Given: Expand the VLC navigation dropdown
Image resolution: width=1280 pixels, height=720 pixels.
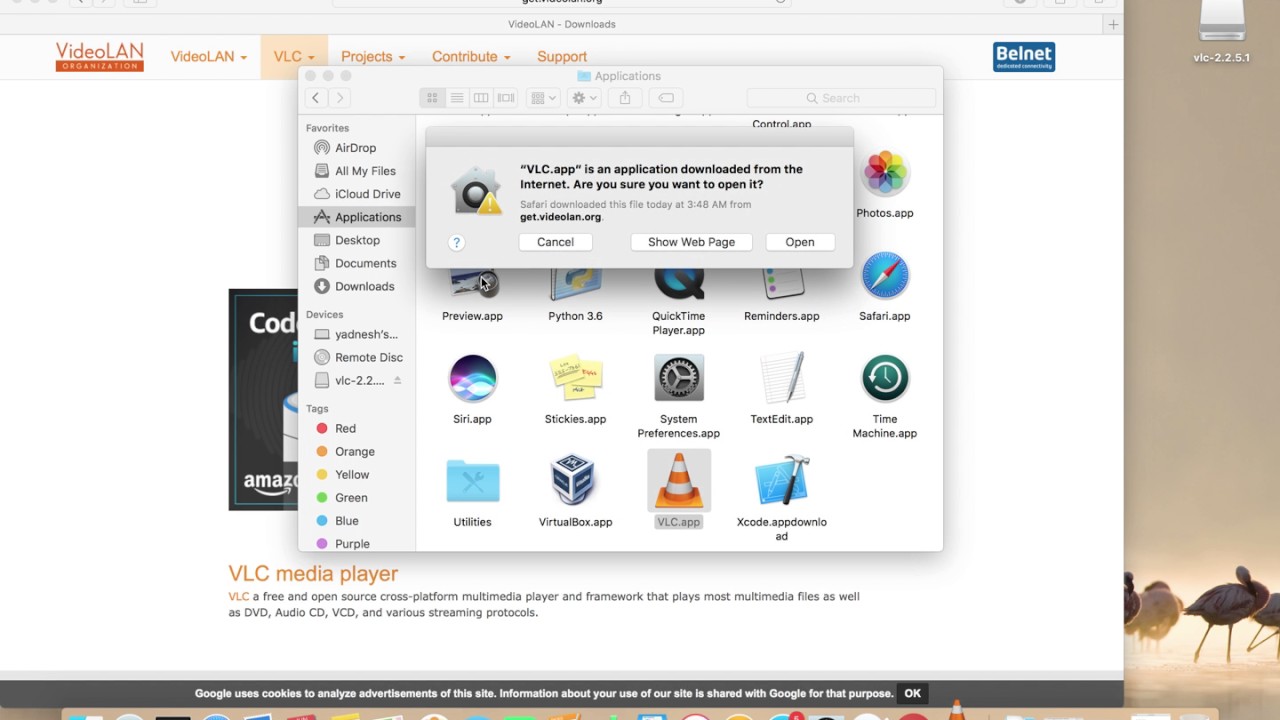Looking at the screenshot, I should click(294, 57).
